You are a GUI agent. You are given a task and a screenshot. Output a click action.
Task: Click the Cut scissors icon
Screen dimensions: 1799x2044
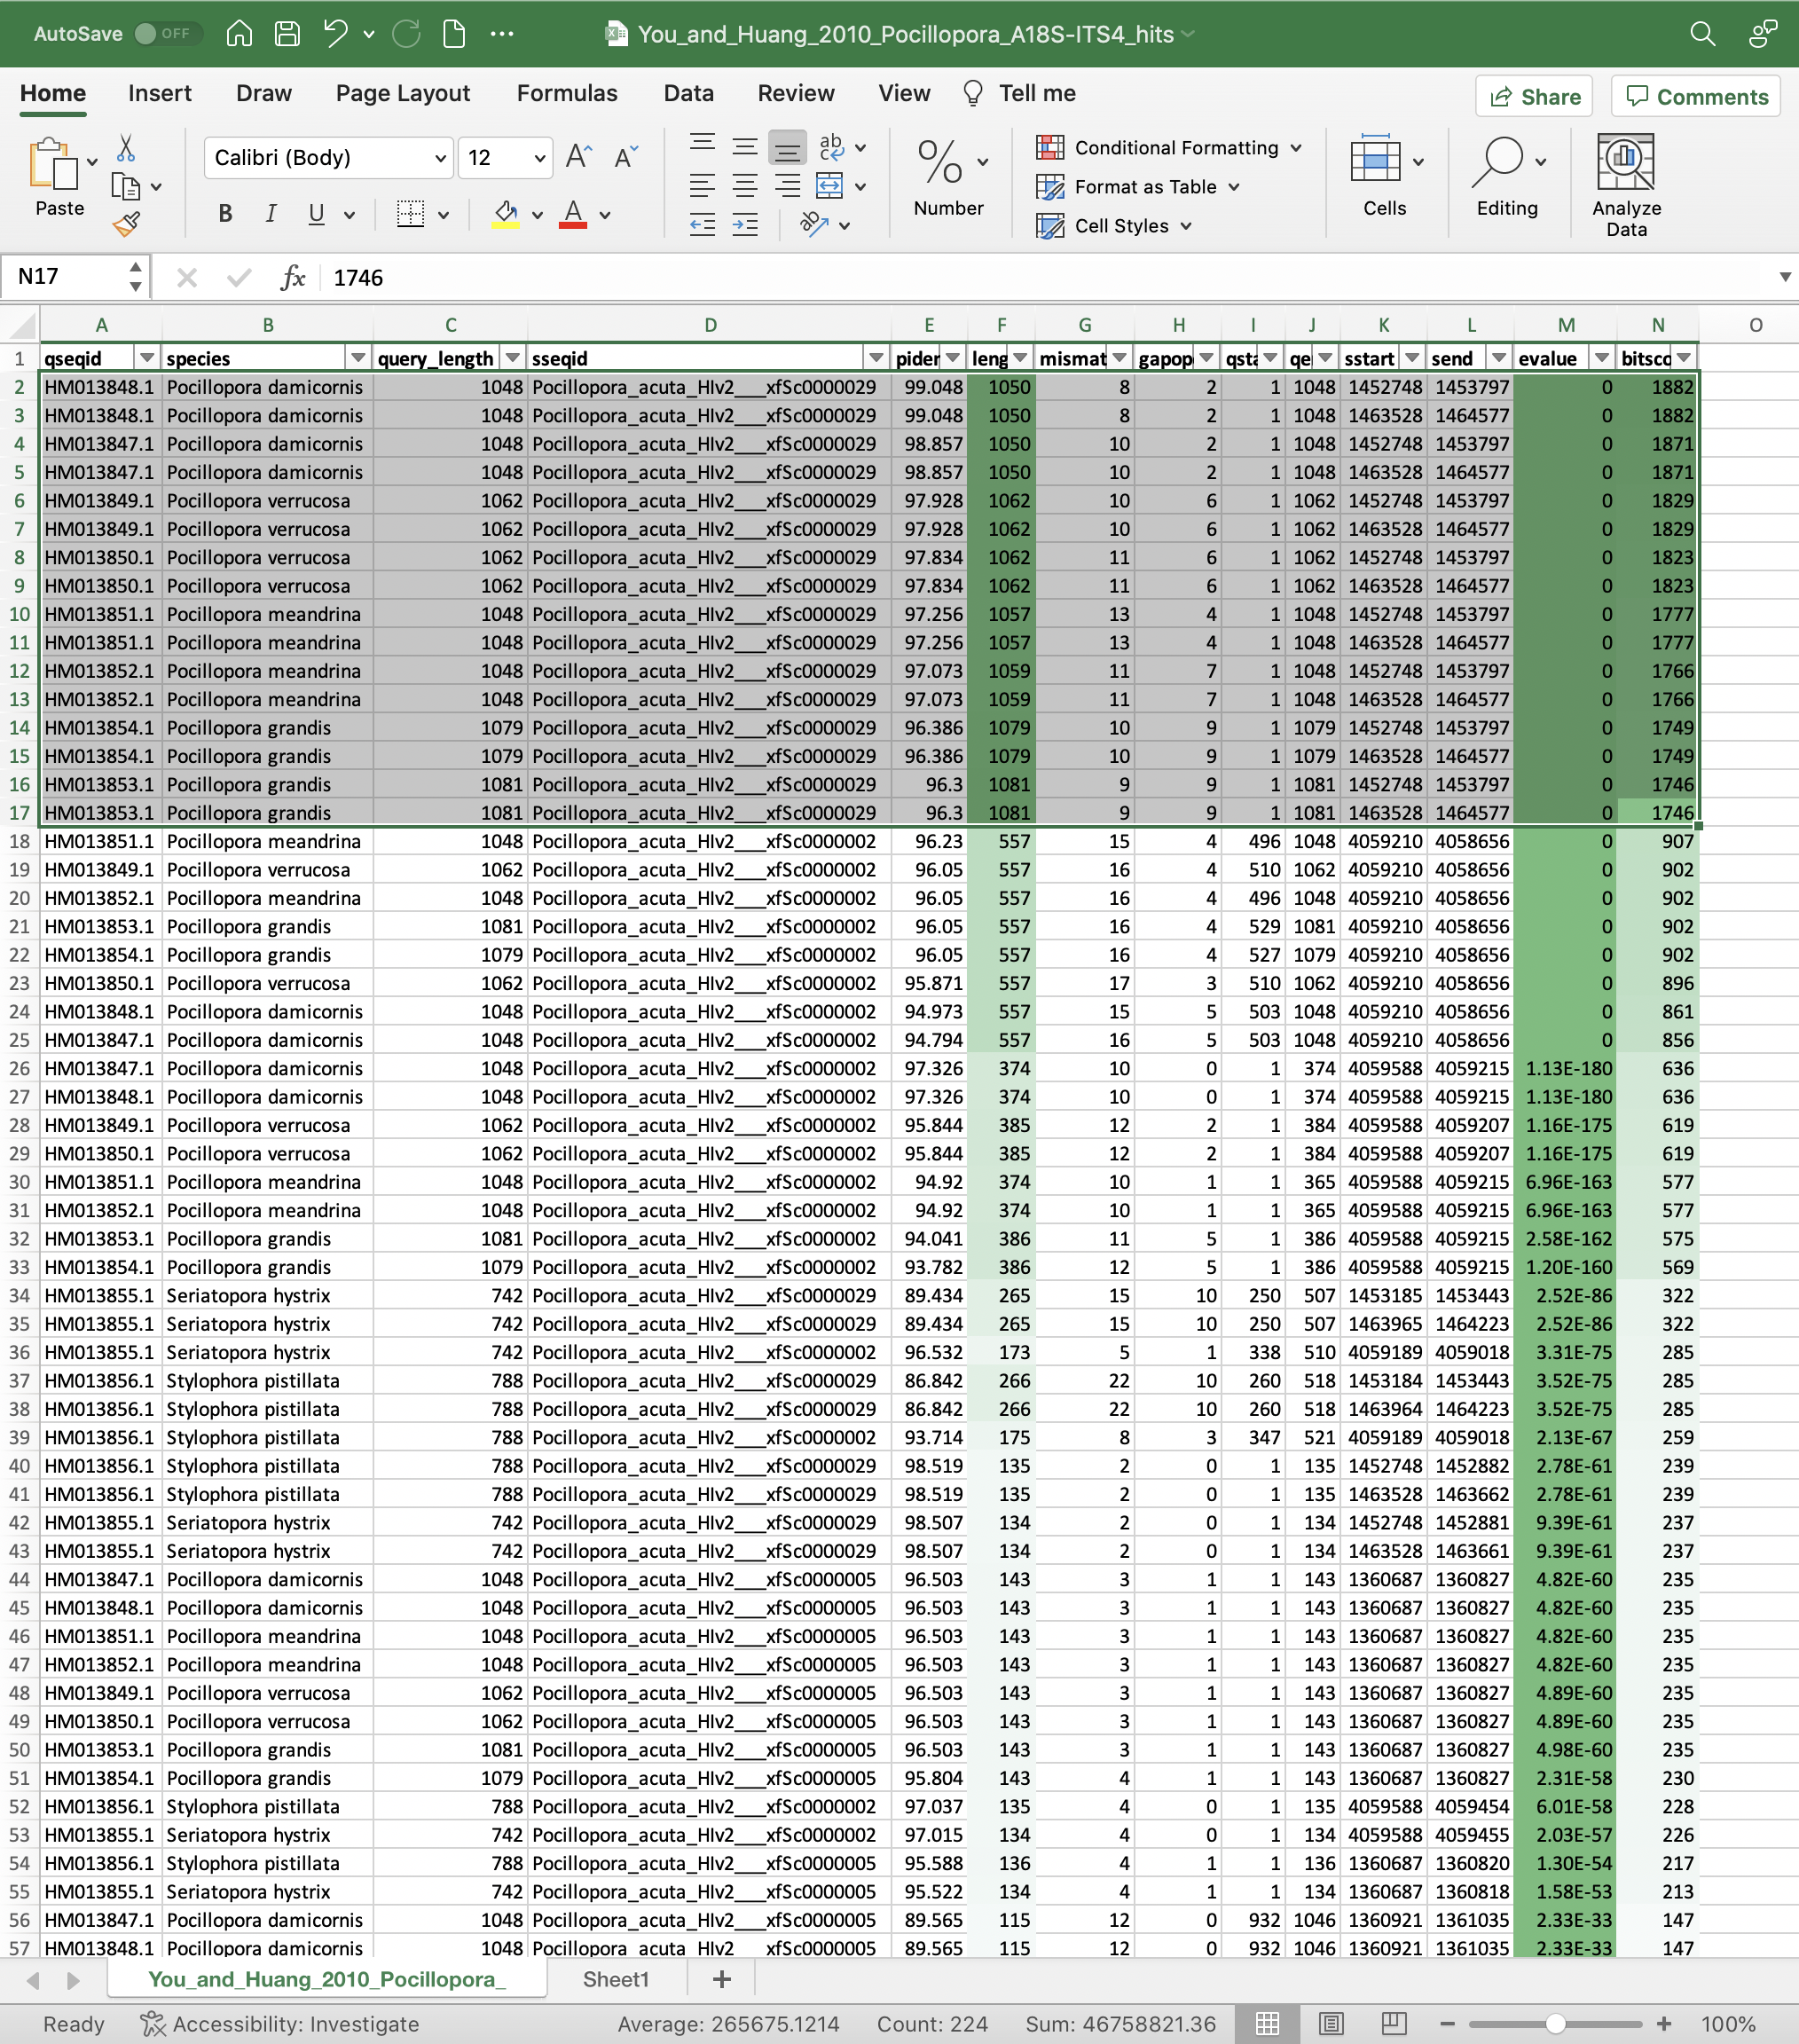pos(126,148)
